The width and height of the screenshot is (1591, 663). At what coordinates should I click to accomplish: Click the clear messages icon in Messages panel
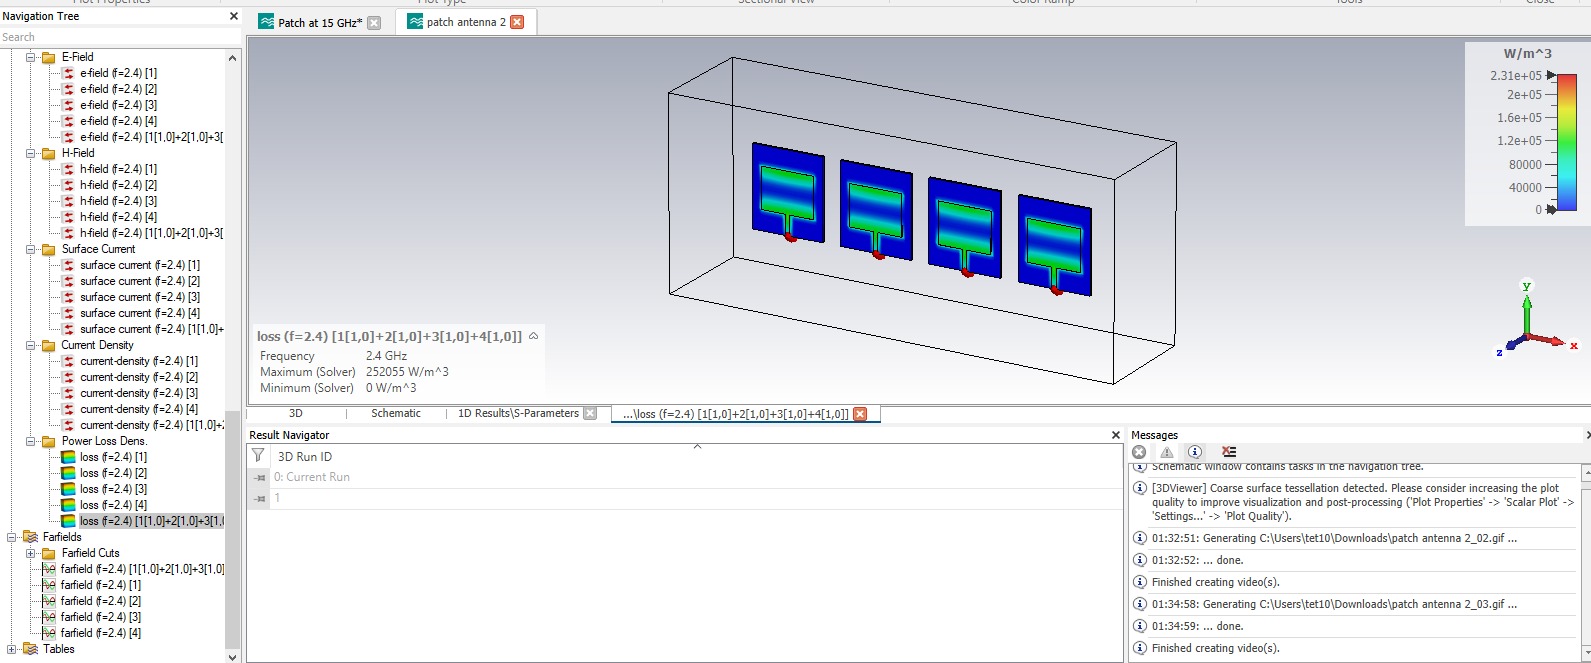coord(1229,452)
